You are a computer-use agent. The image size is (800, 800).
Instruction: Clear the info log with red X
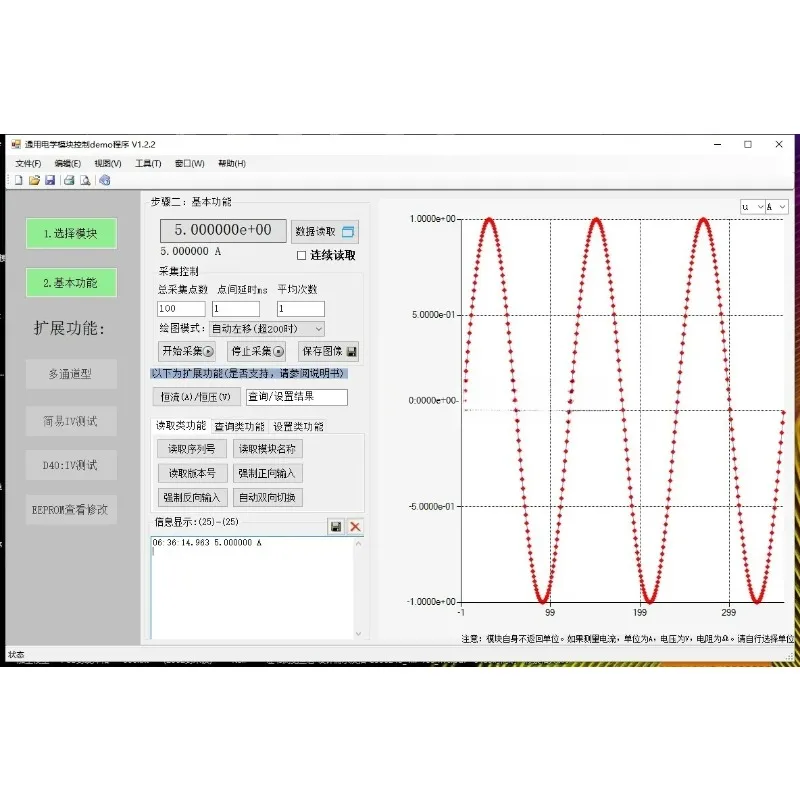coord(355,527)
